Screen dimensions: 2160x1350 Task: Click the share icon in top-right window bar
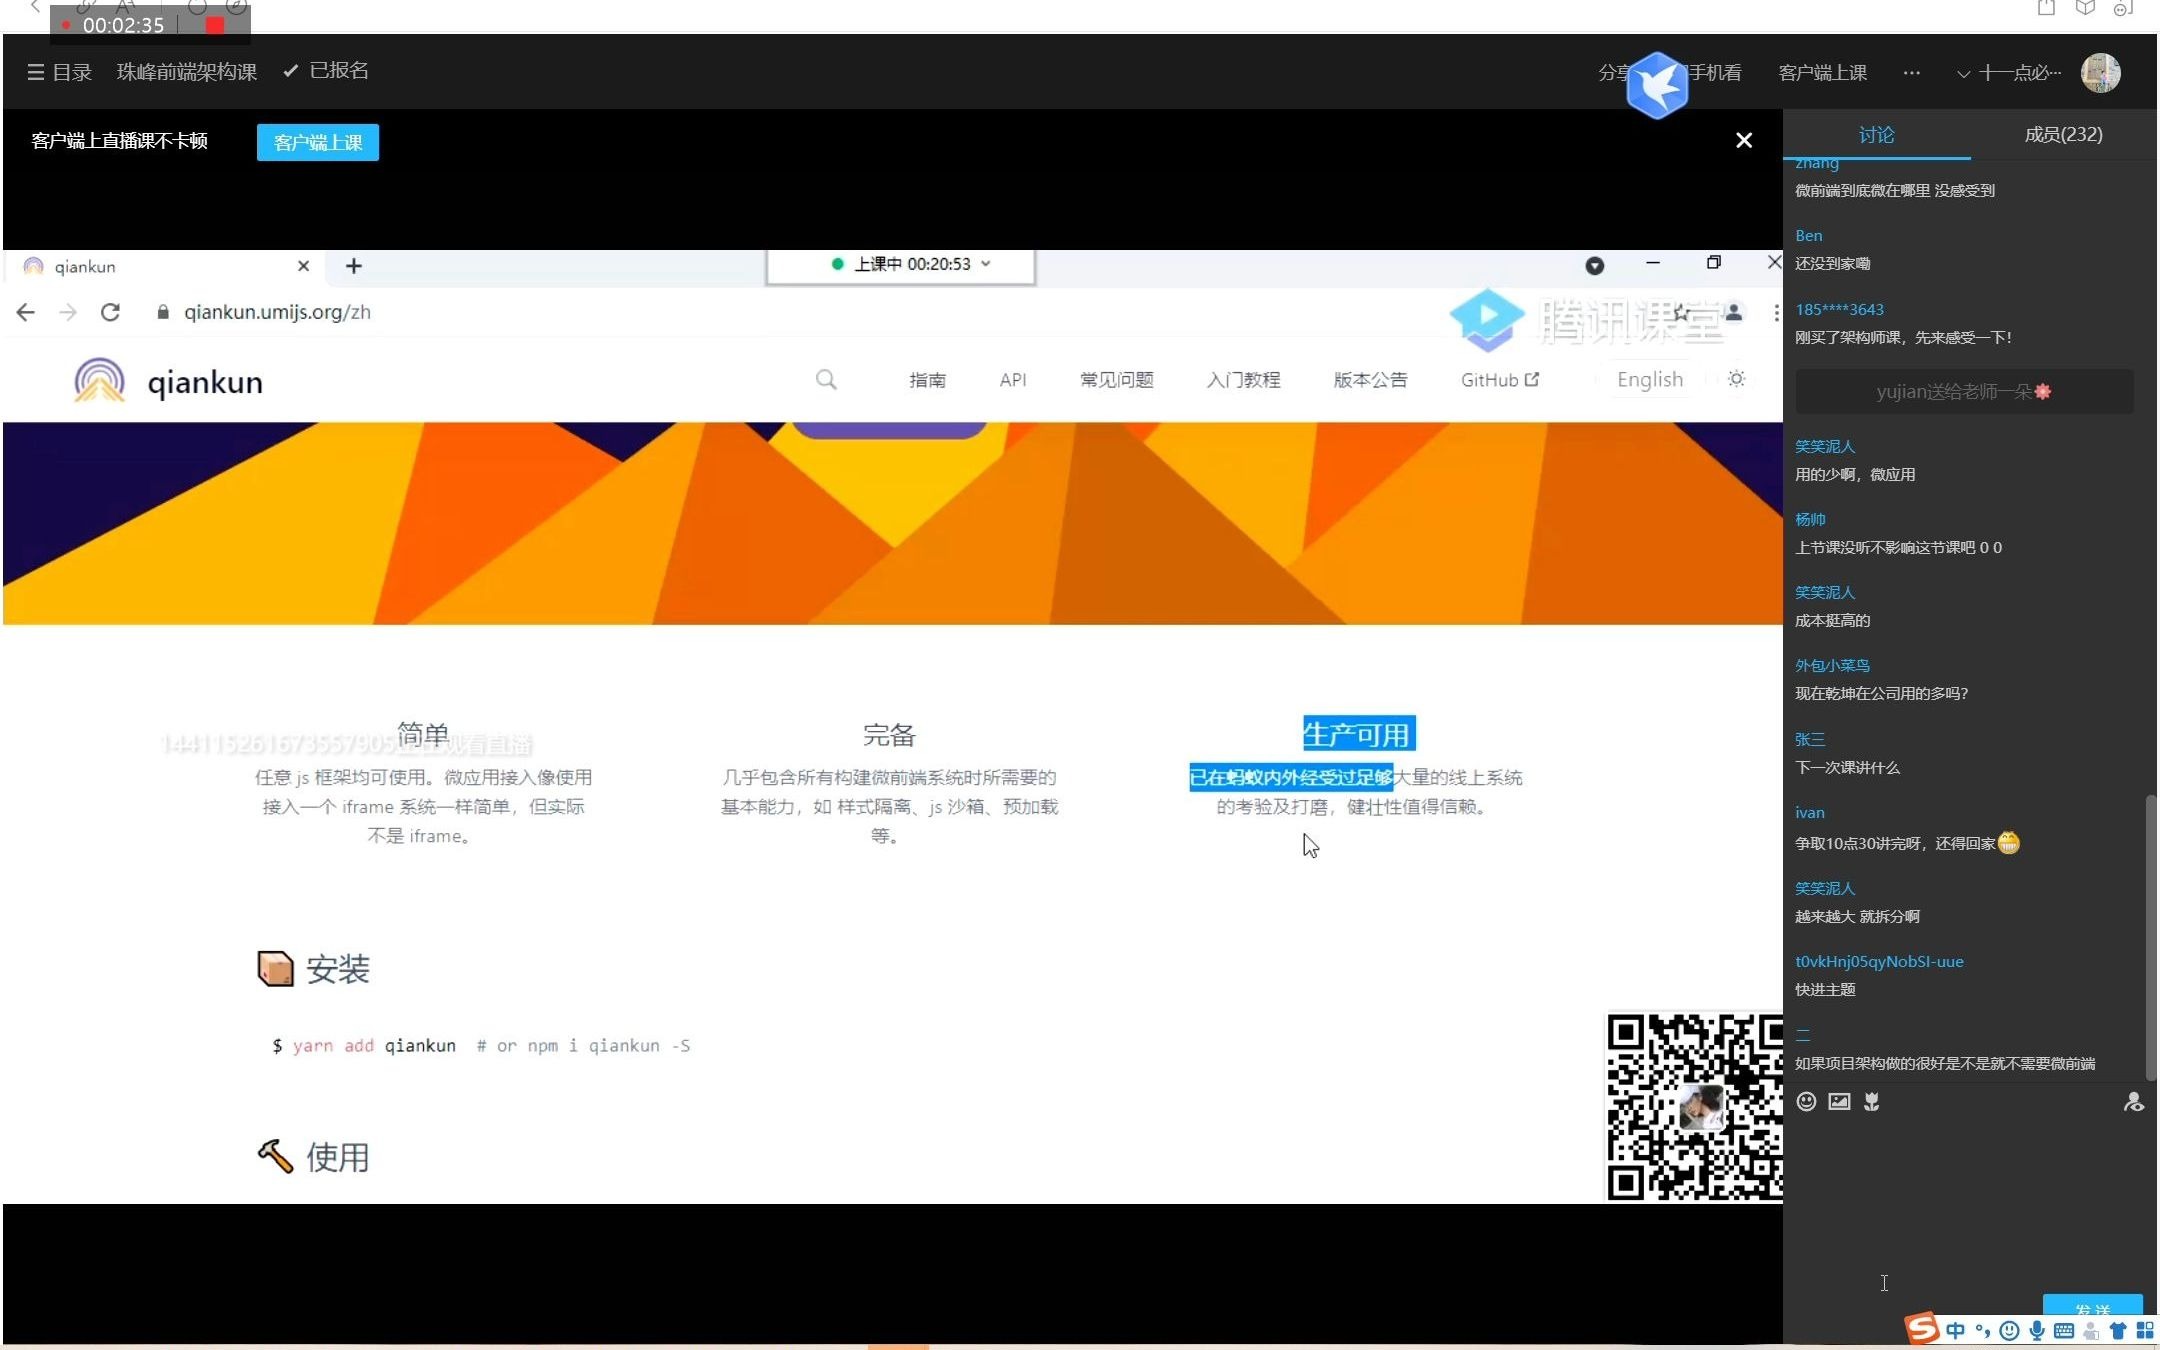tap(2046, 9)
